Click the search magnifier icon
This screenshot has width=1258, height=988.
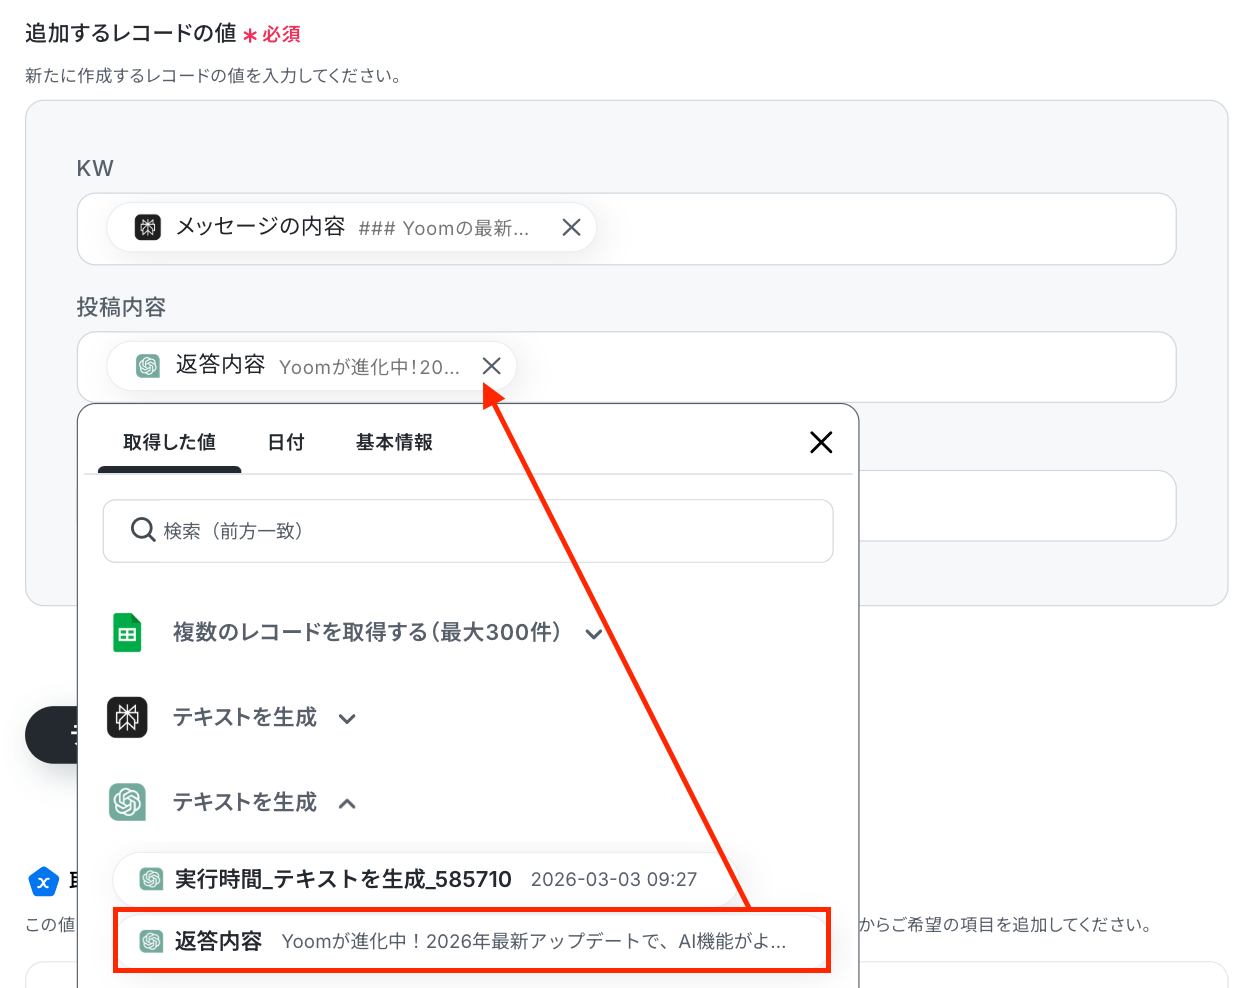(143, 530)
